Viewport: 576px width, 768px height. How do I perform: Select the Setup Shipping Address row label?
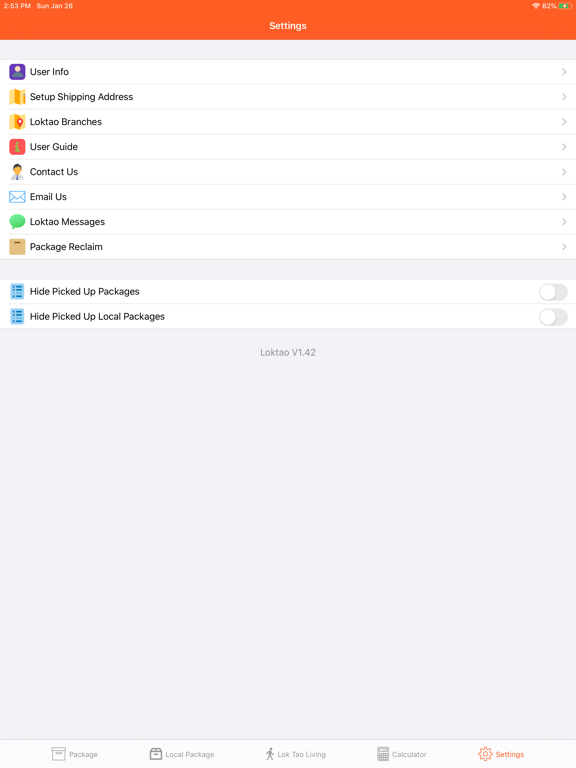pyautogui.click(x=81, y=97)
